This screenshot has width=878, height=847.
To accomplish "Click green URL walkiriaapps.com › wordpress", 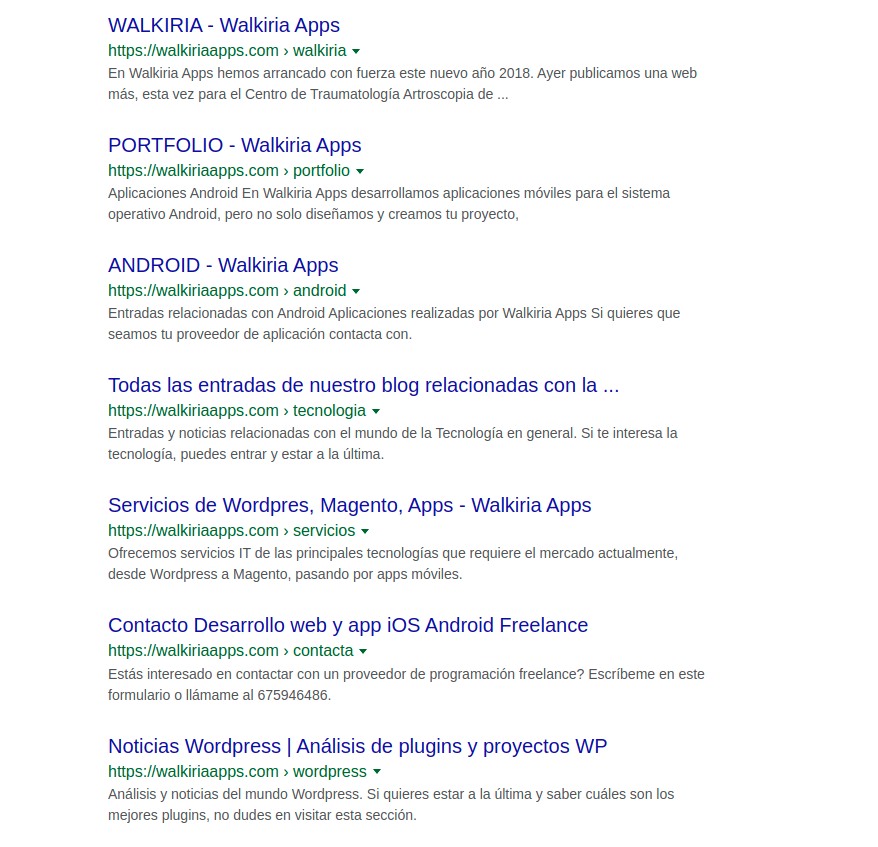I will pyautogui.click(x=237, y=771).
